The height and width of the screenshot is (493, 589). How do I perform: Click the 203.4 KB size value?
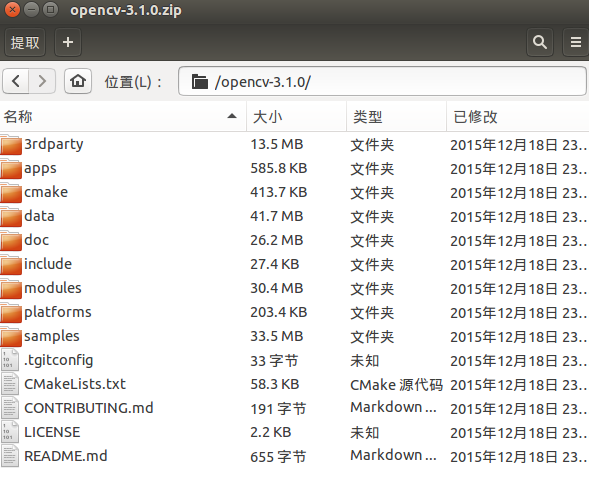pos(279,312)
